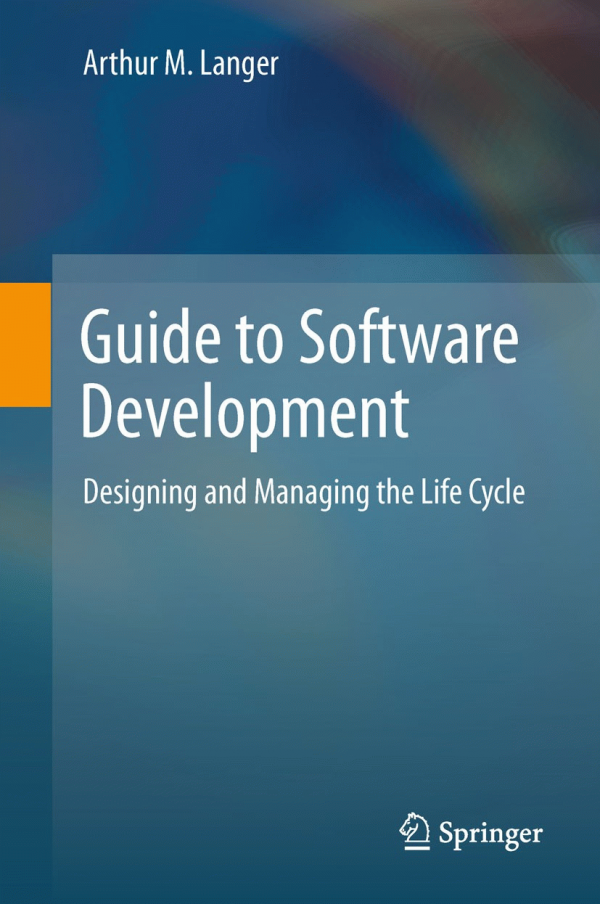Click the Springer publisher wordmark
600x904 pixels.
click(489, 832)
